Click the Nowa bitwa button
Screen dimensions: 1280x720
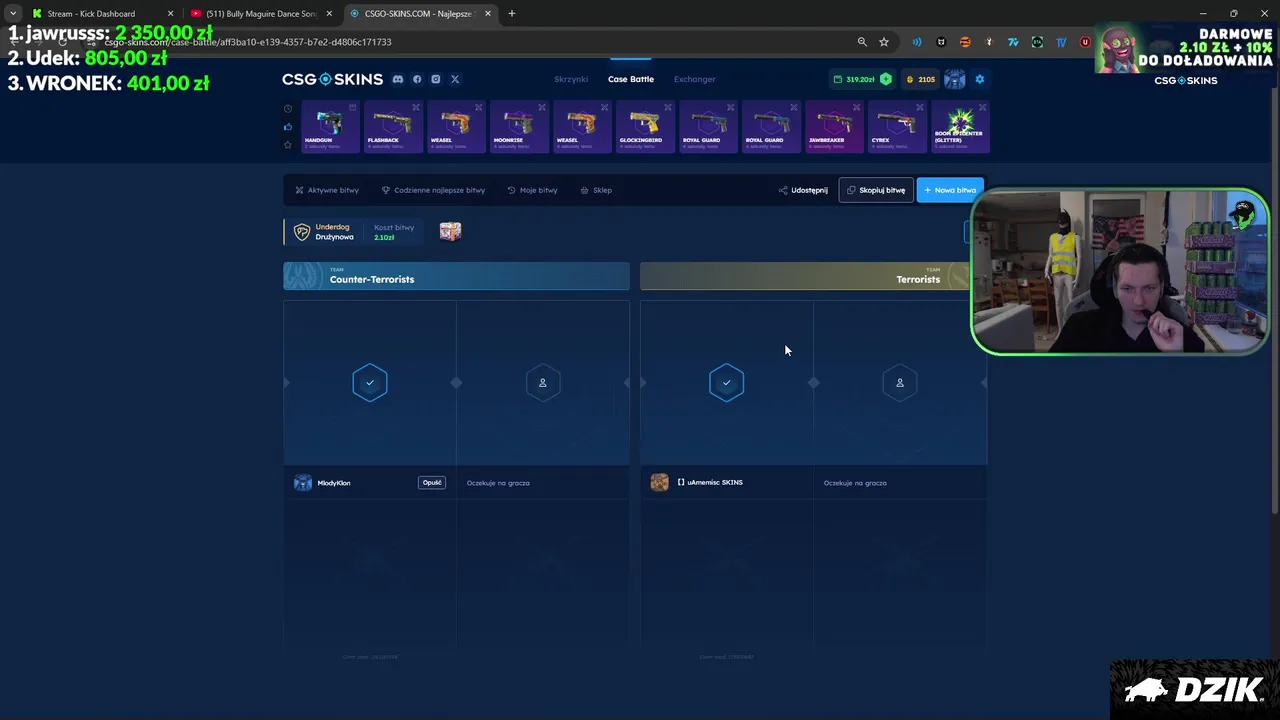950,190
